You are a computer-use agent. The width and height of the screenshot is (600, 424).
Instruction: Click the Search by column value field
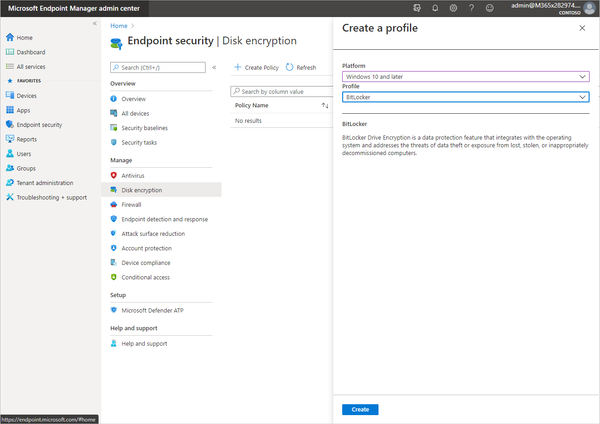(282, 91)
